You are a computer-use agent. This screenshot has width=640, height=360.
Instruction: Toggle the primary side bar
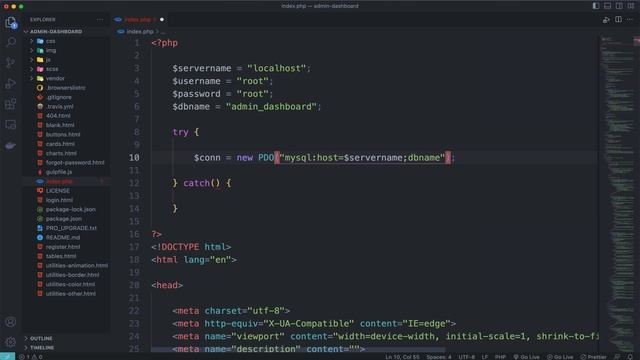(596, 6)
